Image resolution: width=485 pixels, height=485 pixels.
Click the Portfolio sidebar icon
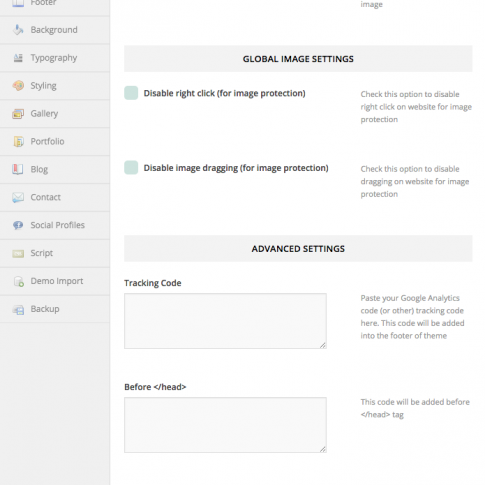tap(18, 142)
